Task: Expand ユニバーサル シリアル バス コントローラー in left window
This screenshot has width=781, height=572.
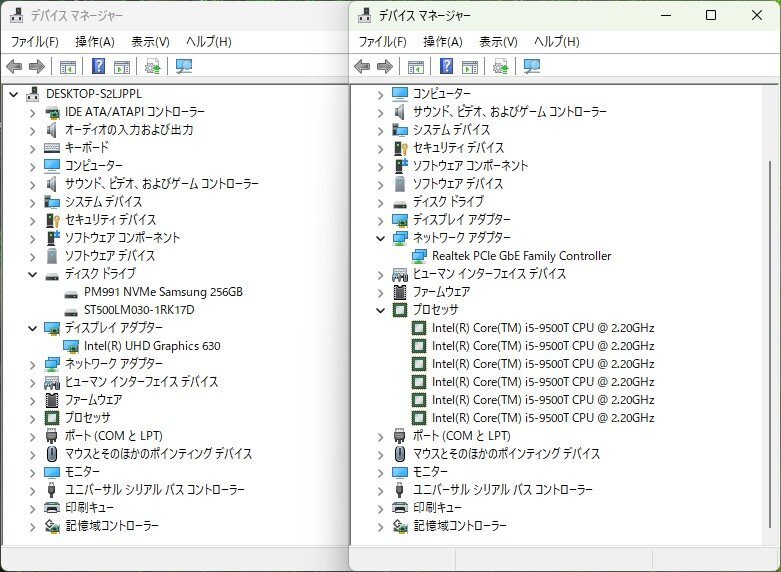Action: coord(32,490)
